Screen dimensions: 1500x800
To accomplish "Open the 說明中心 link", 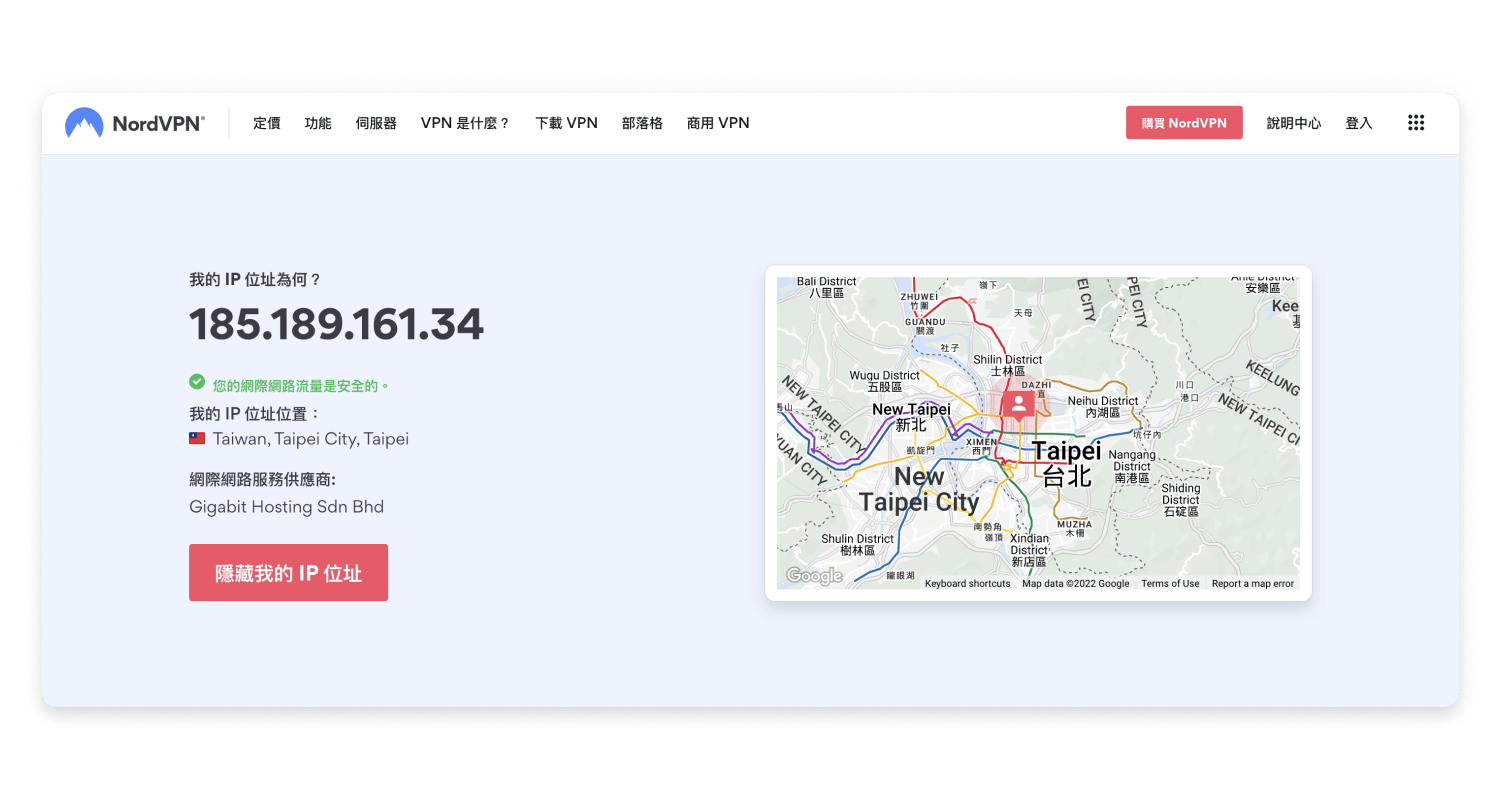I will [1294, 123].
